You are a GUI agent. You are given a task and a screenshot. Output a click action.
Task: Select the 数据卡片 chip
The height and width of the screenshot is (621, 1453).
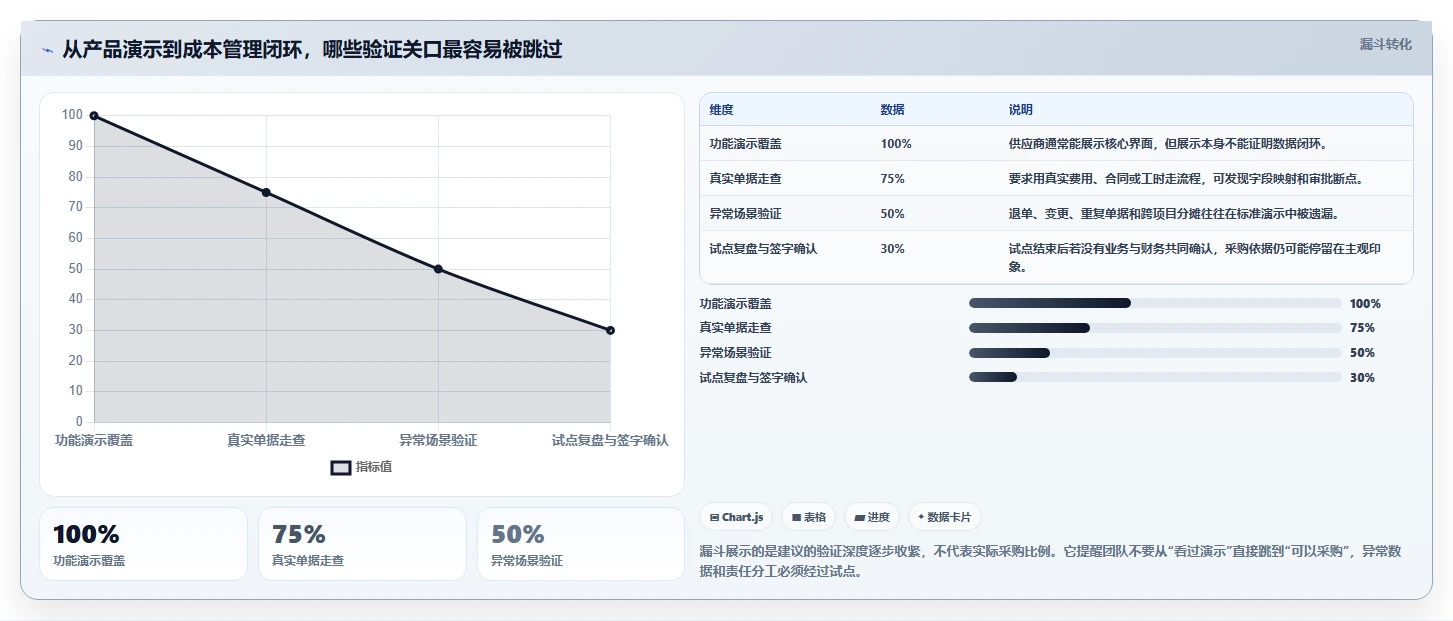945,517
